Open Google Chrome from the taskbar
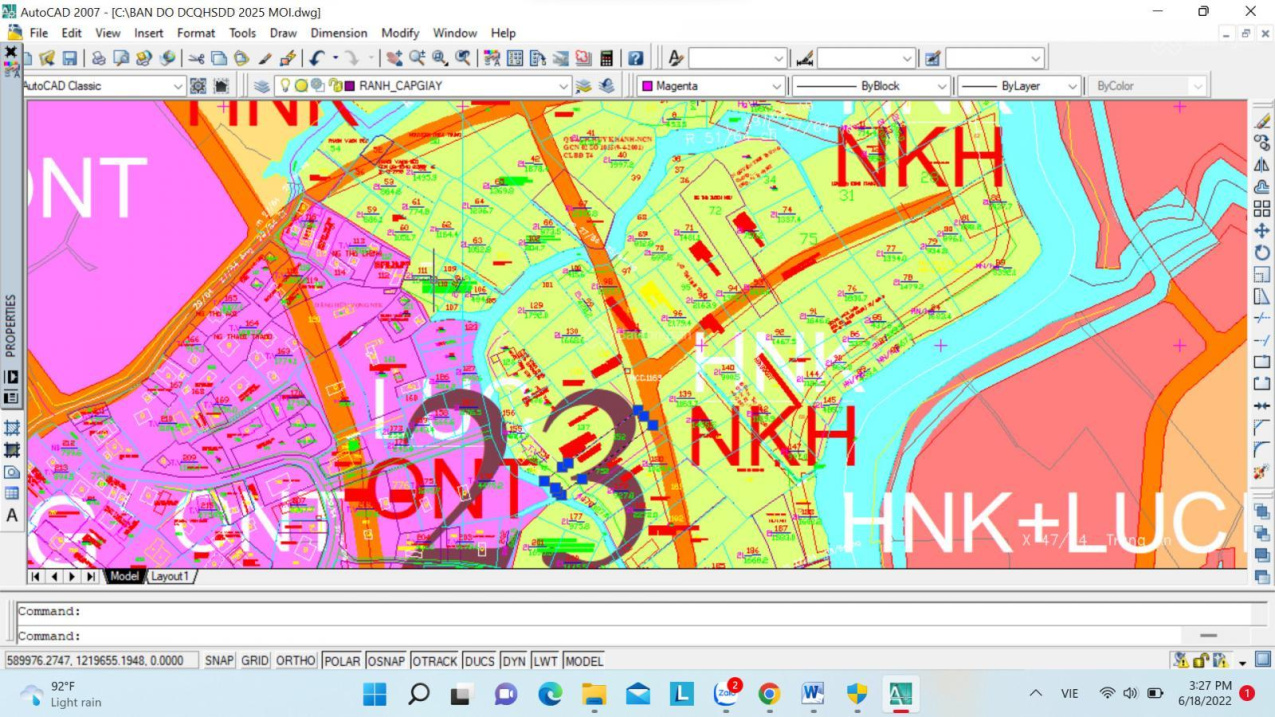The image size is (1275, 717). [768, 693]
